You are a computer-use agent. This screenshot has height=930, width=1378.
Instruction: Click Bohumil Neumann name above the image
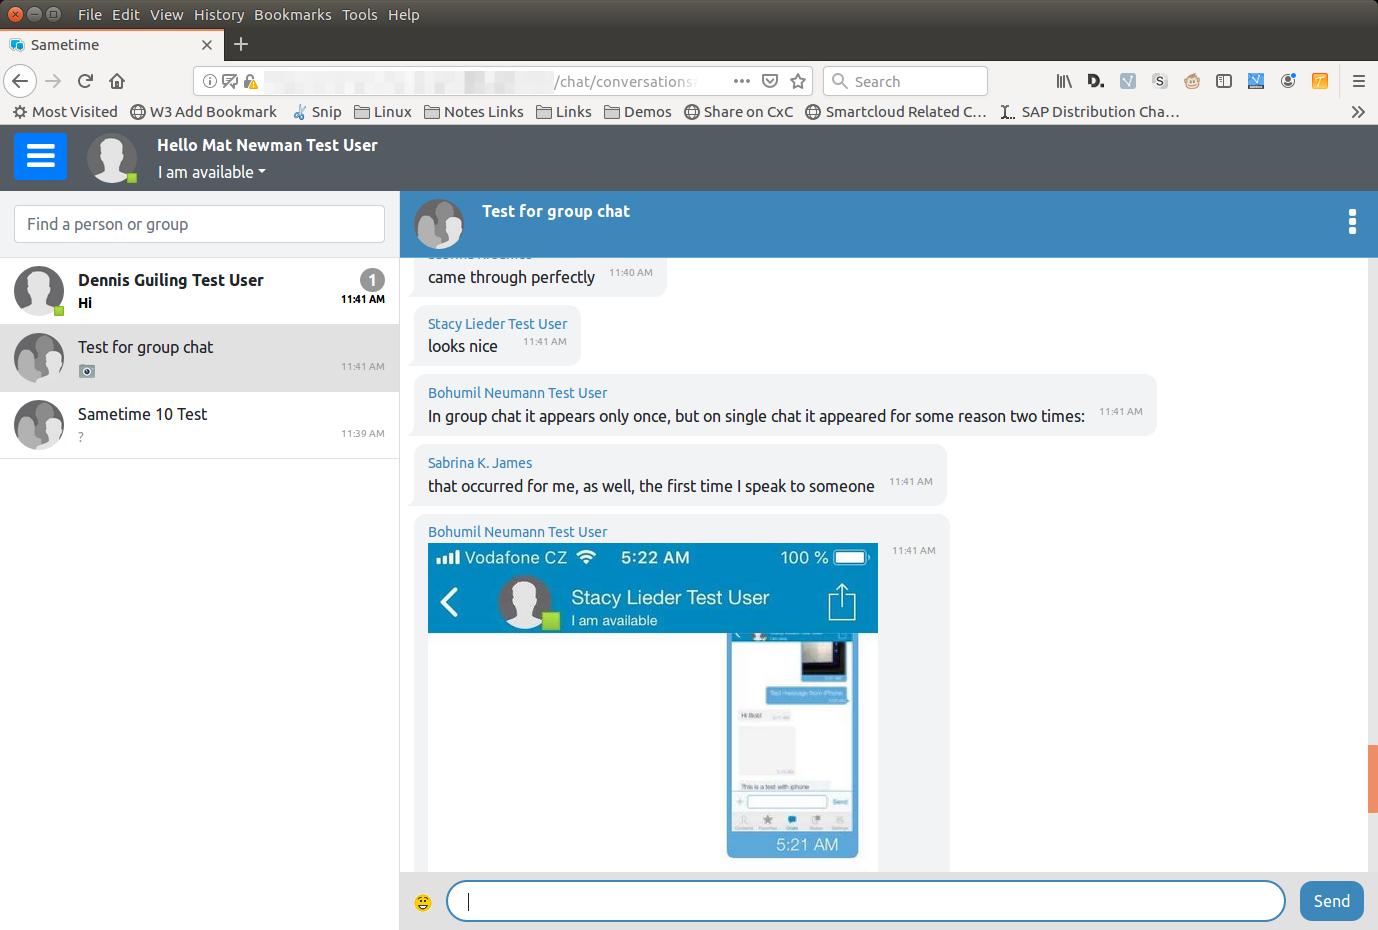[517, 532]
